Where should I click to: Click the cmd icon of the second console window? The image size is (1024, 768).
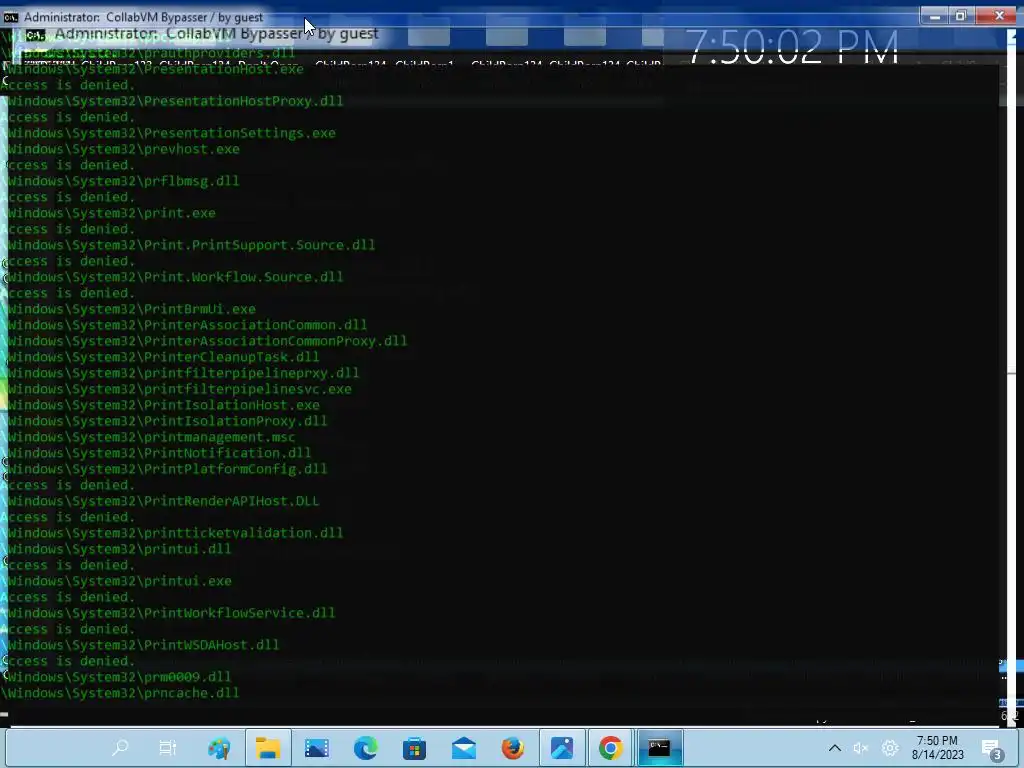click(35, 34)
